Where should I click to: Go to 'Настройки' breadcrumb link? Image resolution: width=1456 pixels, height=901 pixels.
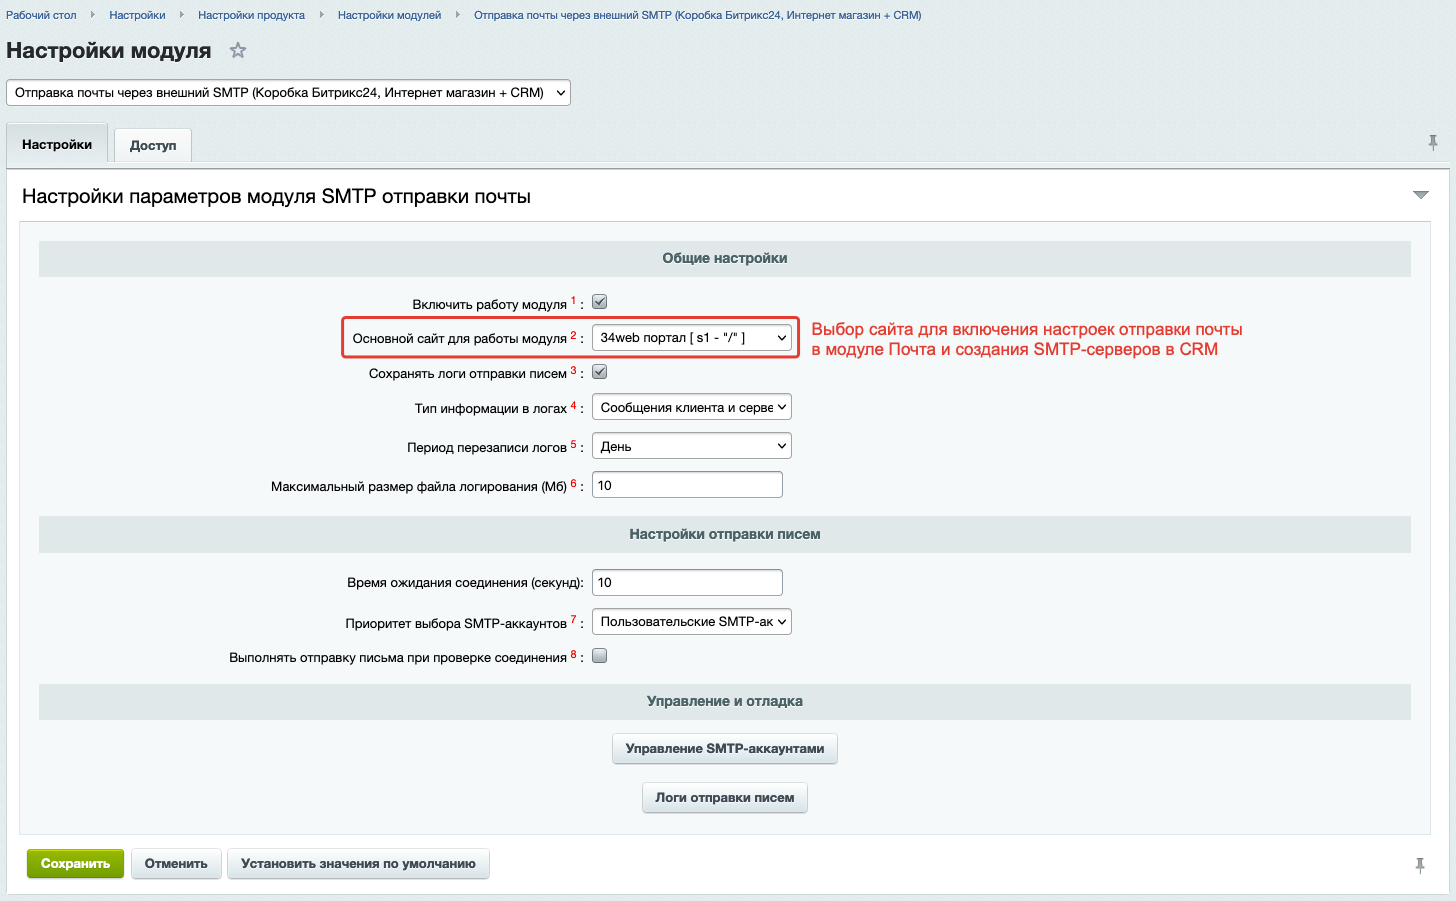(137, 15)
